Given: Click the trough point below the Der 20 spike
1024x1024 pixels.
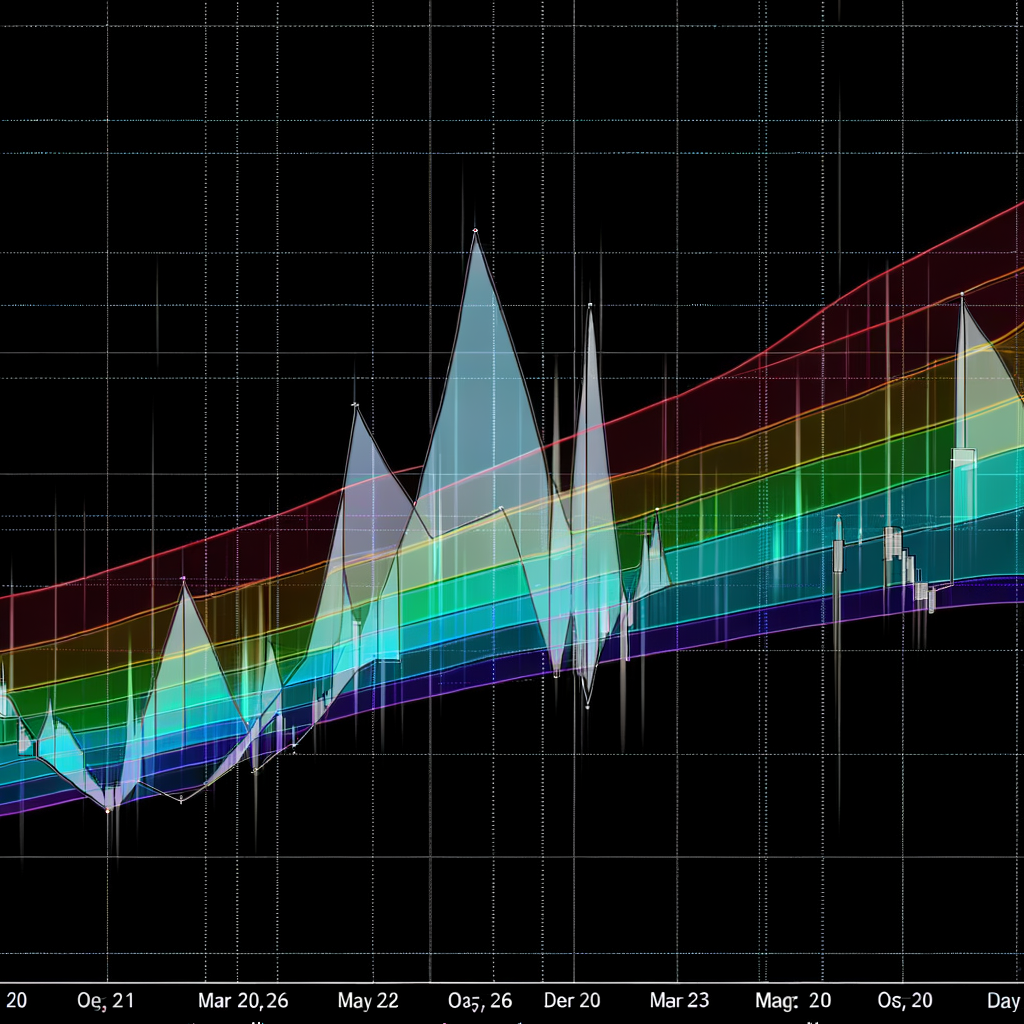Looking at the screenshot, I should coord(588,706).
